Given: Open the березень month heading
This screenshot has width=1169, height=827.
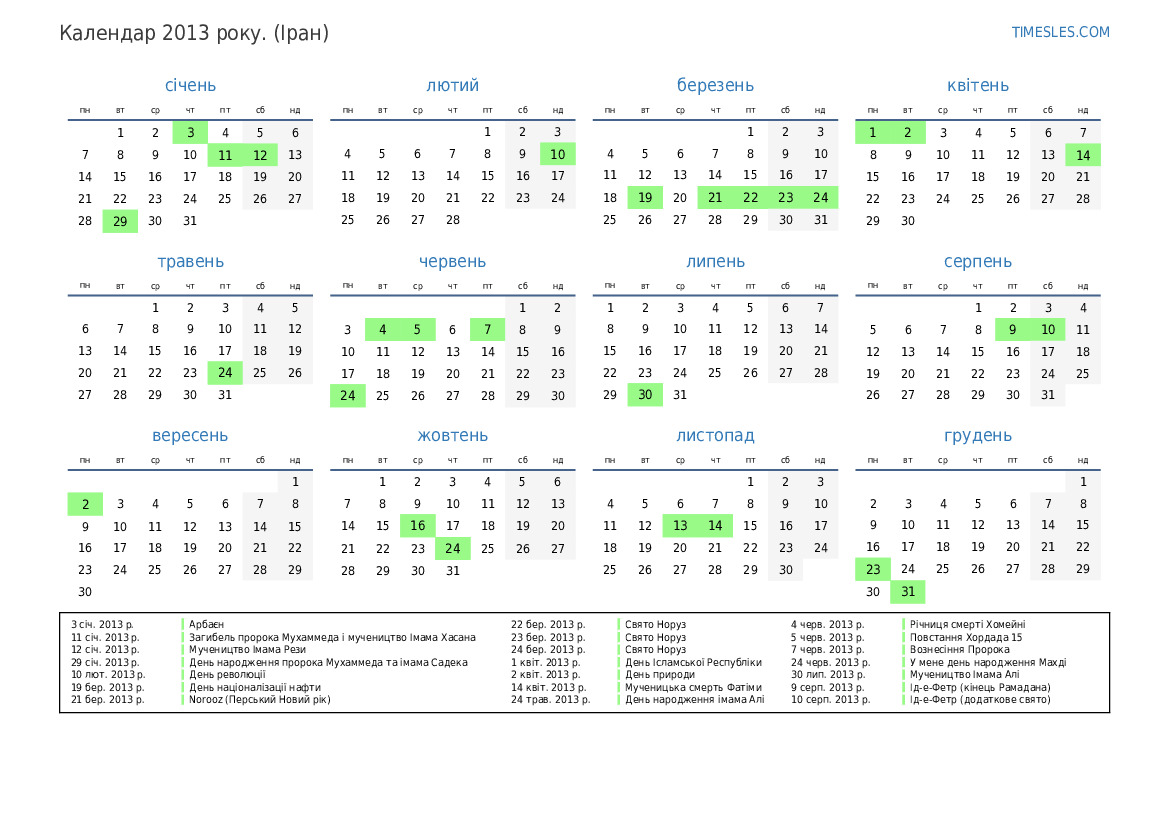Looking at the screenshot, I should click(715, 86).
